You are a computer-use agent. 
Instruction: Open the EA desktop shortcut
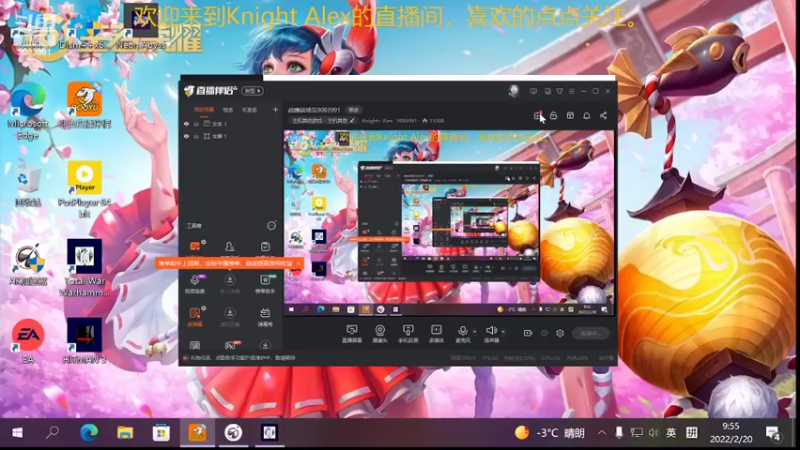click(x=28, y=341)
